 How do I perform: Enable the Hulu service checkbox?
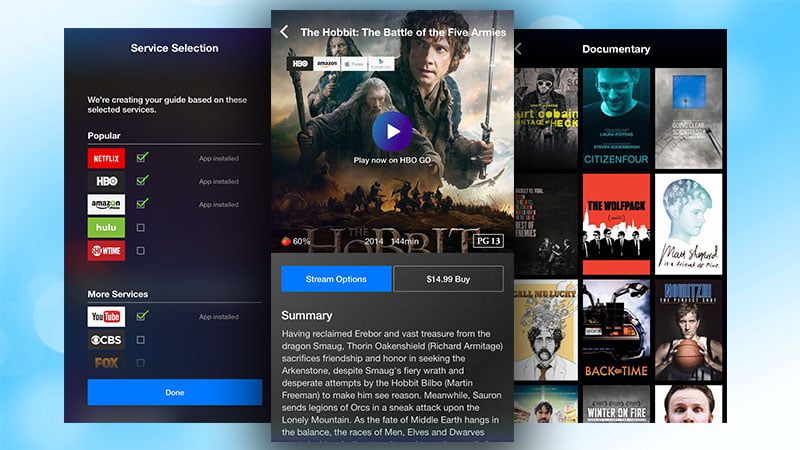140,228
